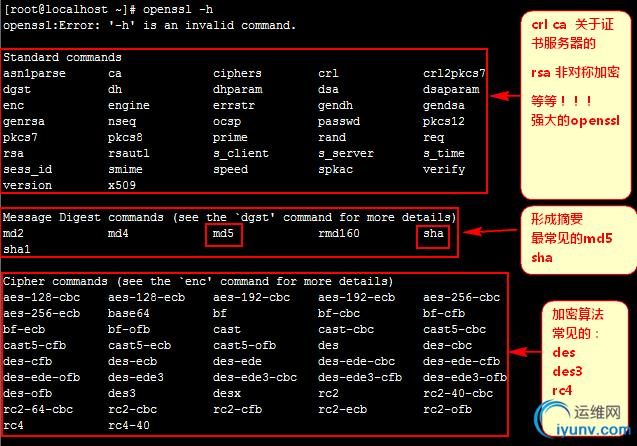Select the 'rc2-40-cbc' cipher text
Viewport: 637px width, 446px height.
[458, 393]
